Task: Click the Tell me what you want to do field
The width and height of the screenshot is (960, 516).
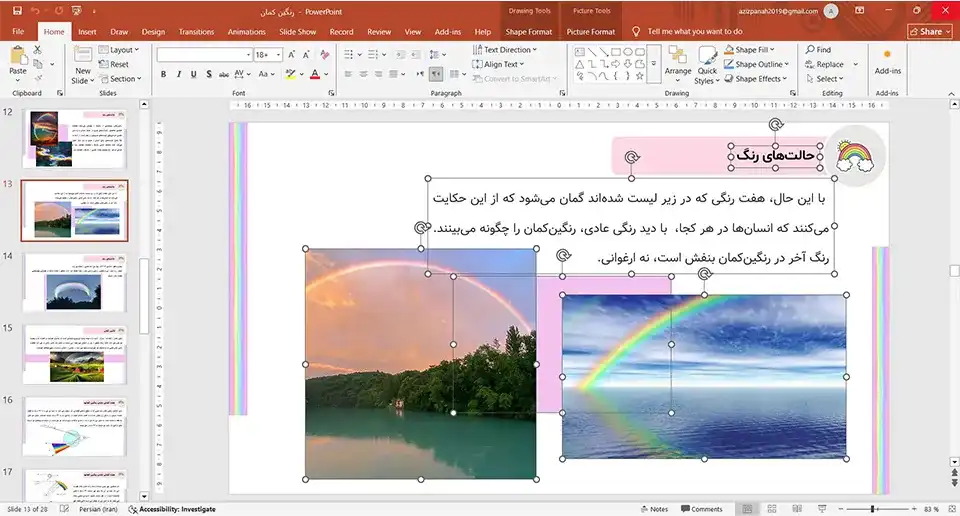Action: point(694,31)
